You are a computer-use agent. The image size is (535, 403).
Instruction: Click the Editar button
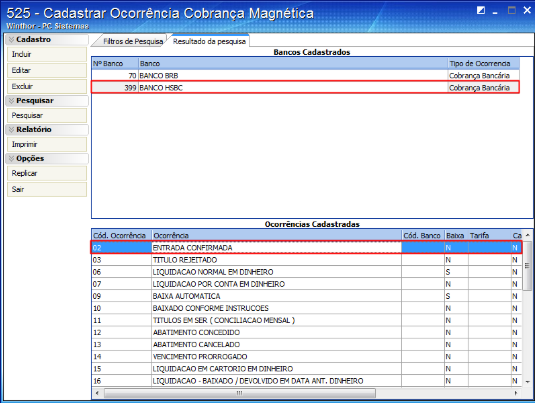[x=47, y=70]
